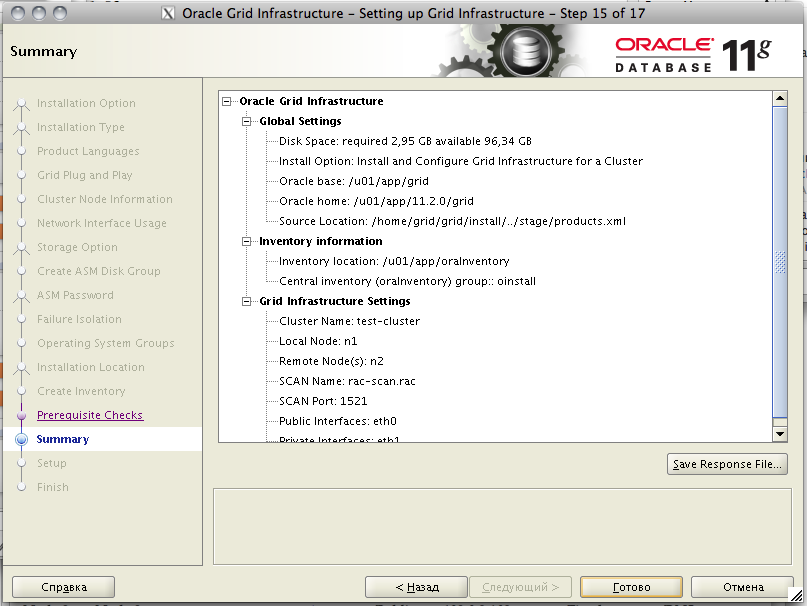Image resolution: width=807 pixels, height=606 pixels.
Task: Click the Summary step bullet icon
Action: [x=21, y=440]
